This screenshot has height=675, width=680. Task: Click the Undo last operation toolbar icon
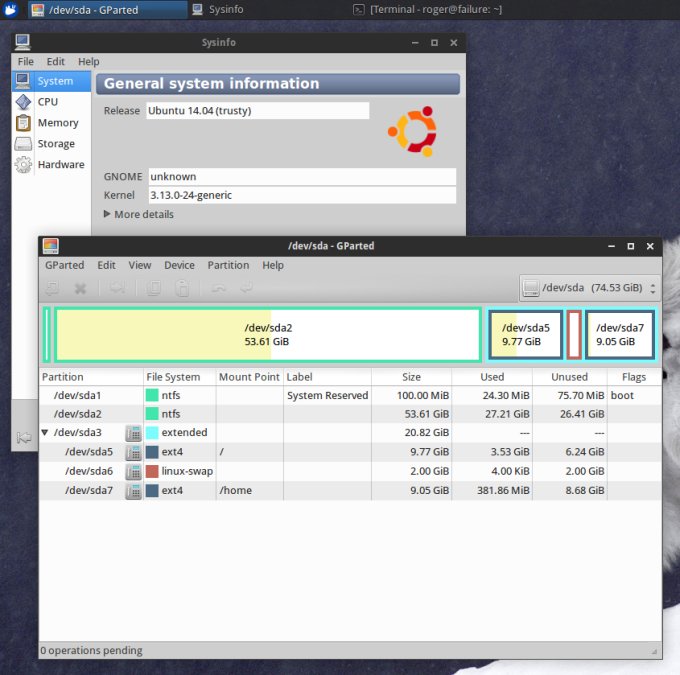coord(219,288)
